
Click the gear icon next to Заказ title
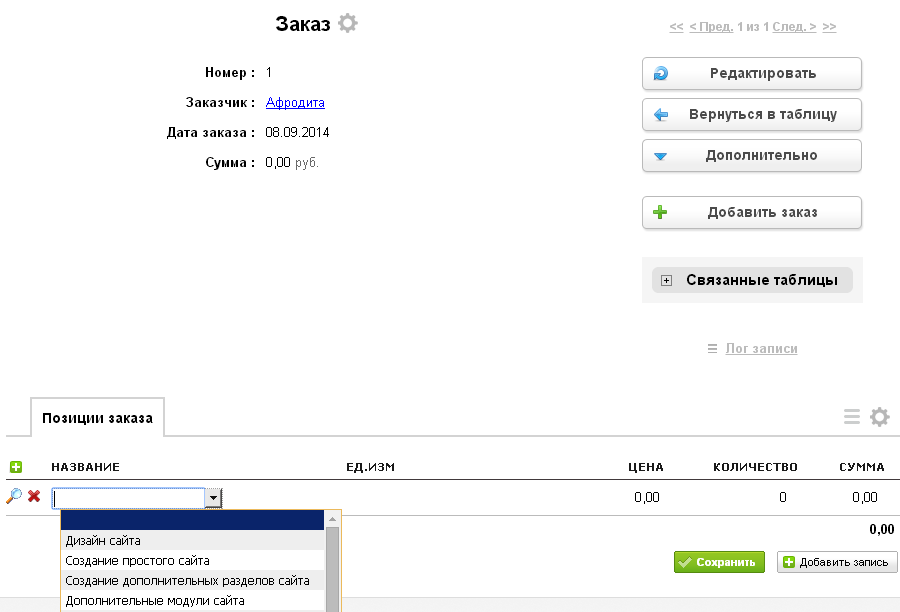(x=347, y=24)
